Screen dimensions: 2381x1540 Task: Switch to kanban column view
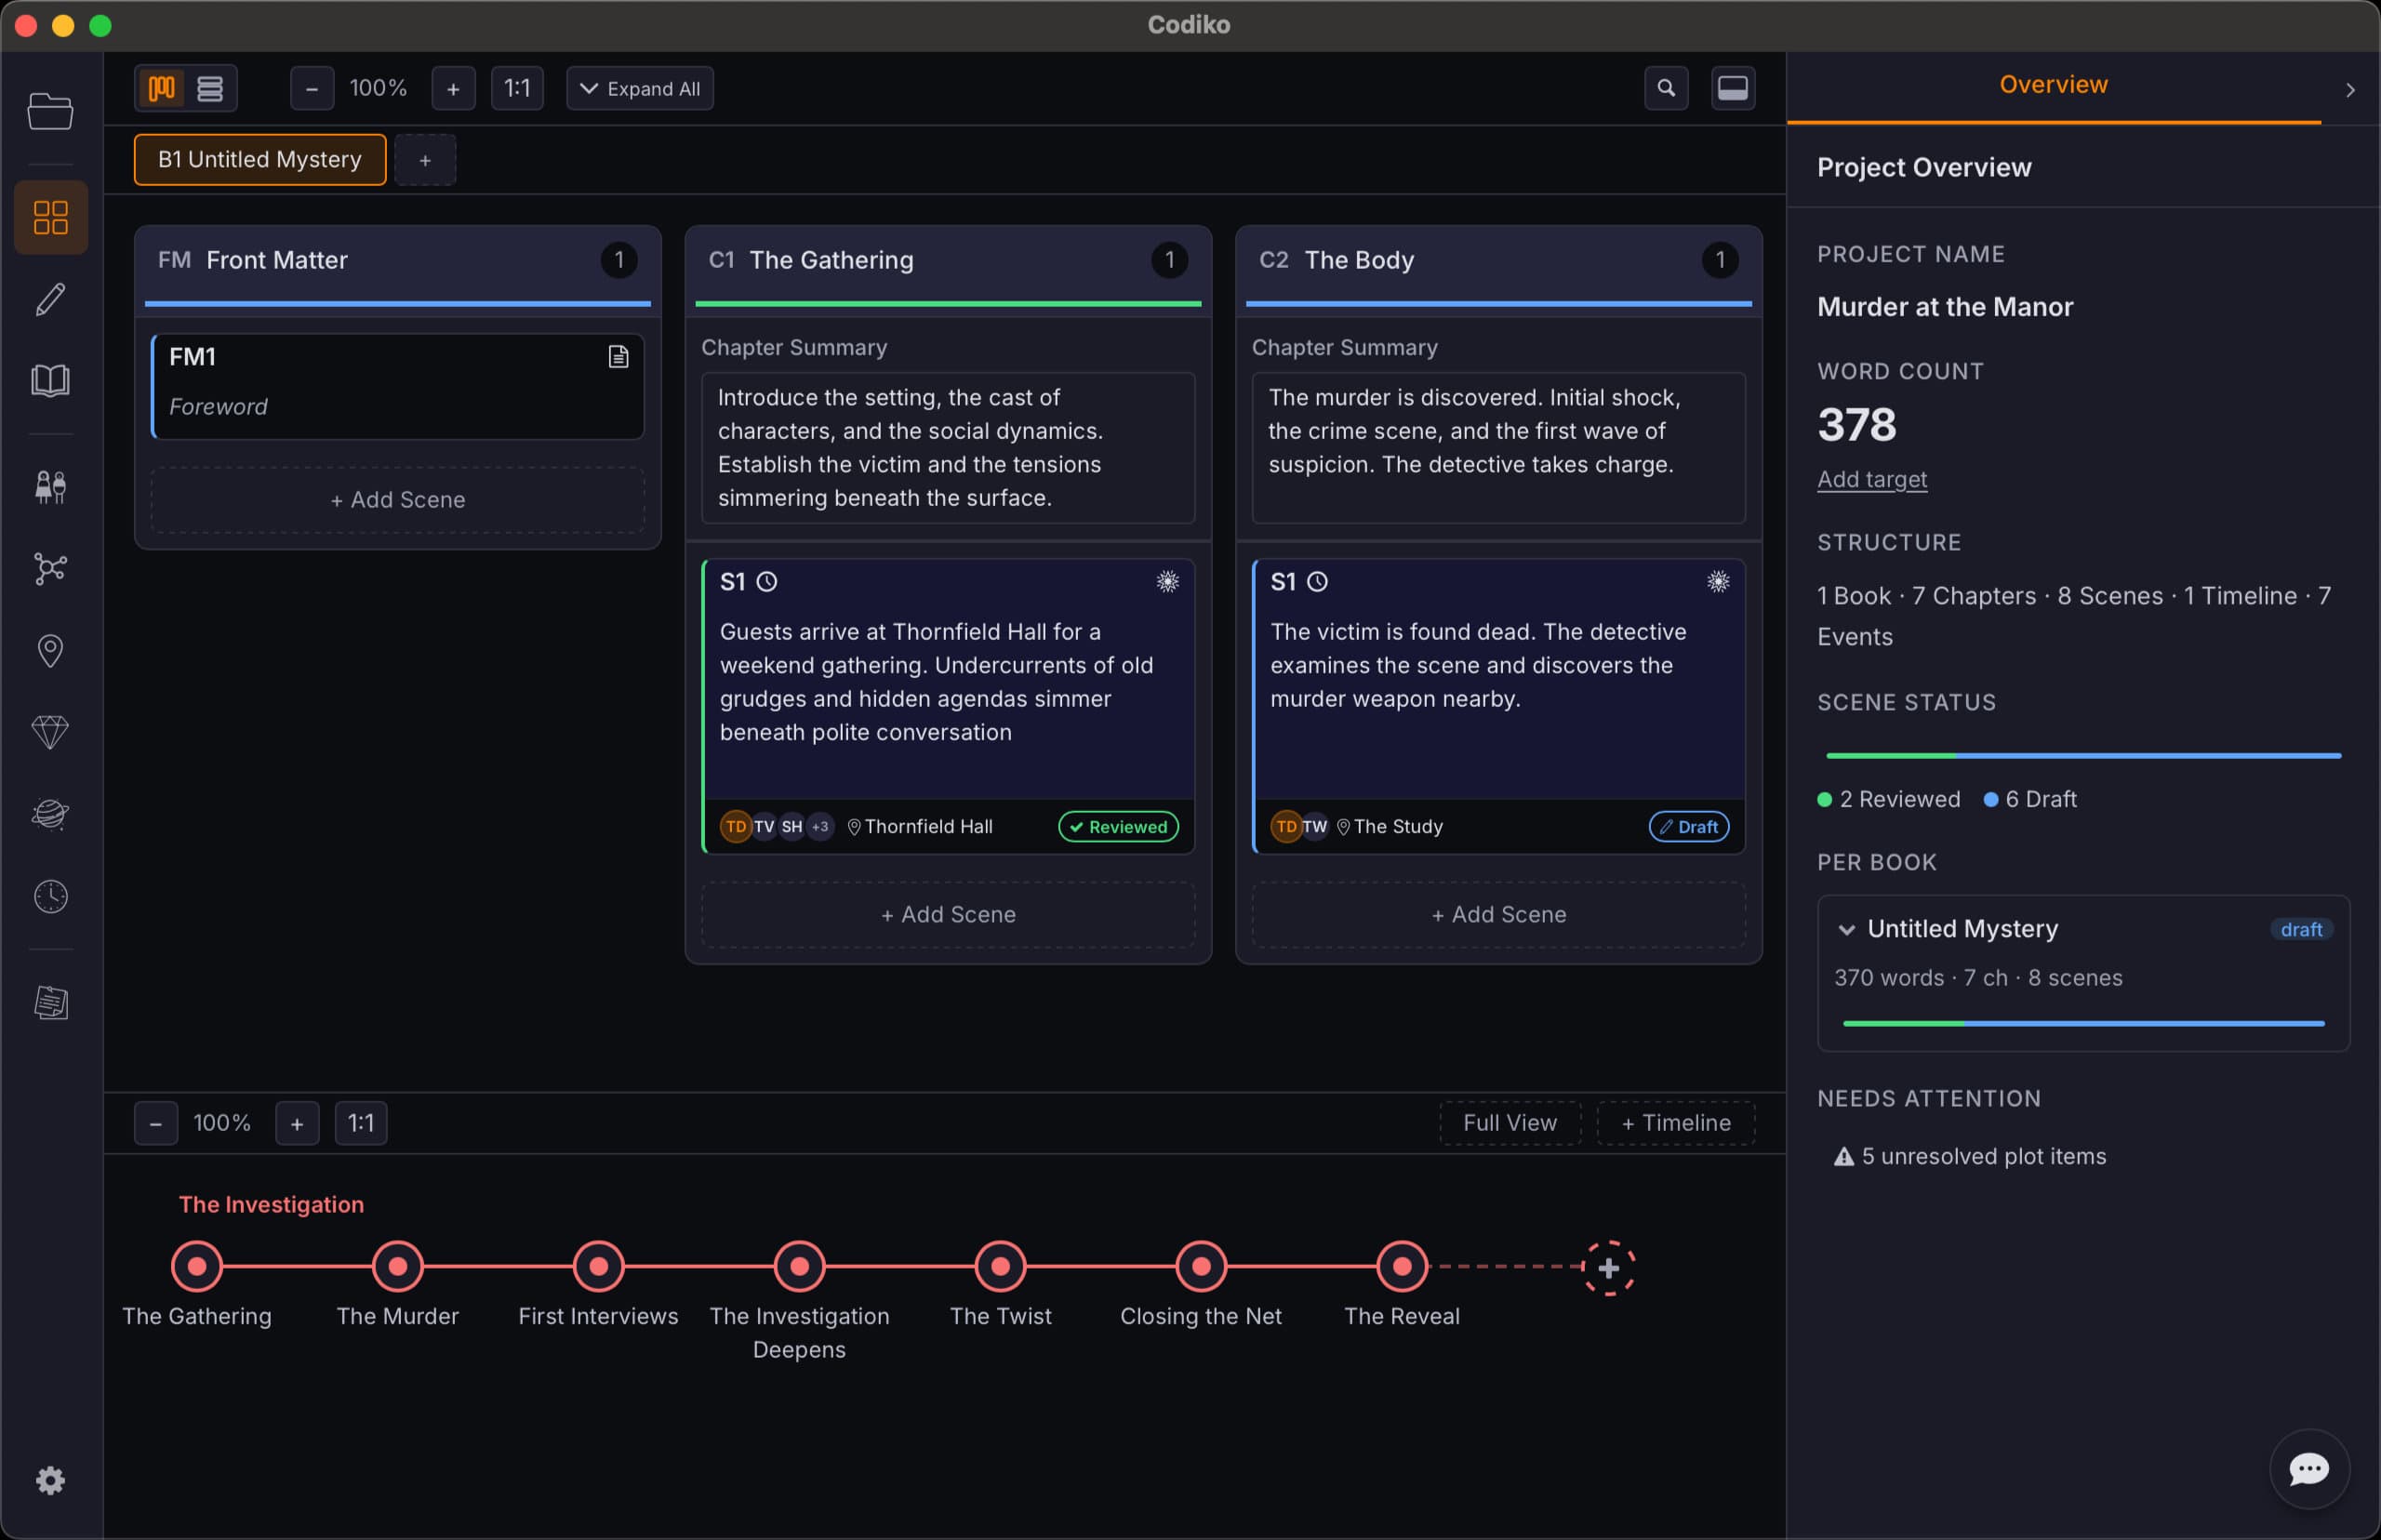pyautogui.click(x=162, y=88)
